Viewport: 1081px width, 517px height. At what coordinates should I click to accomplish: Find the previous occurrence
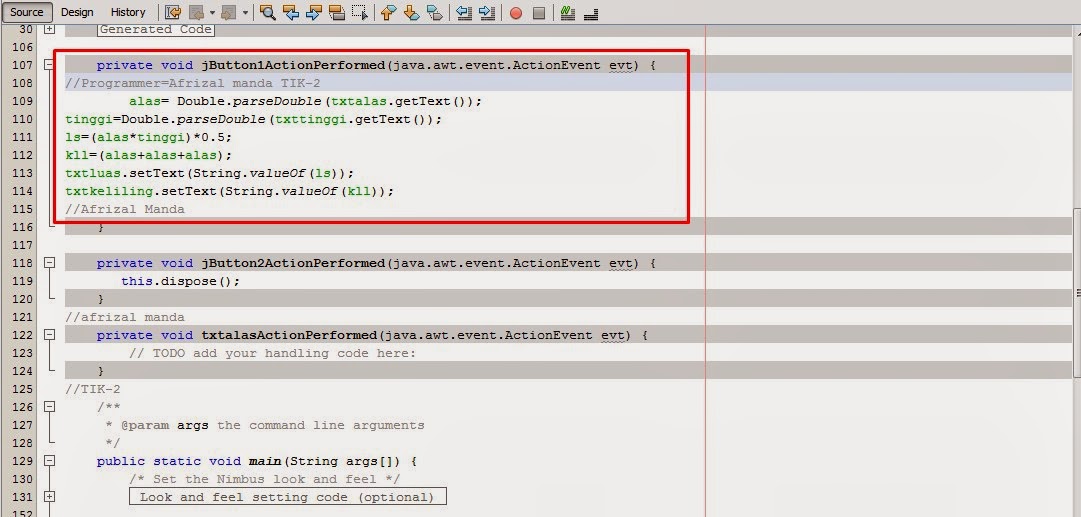290,12
